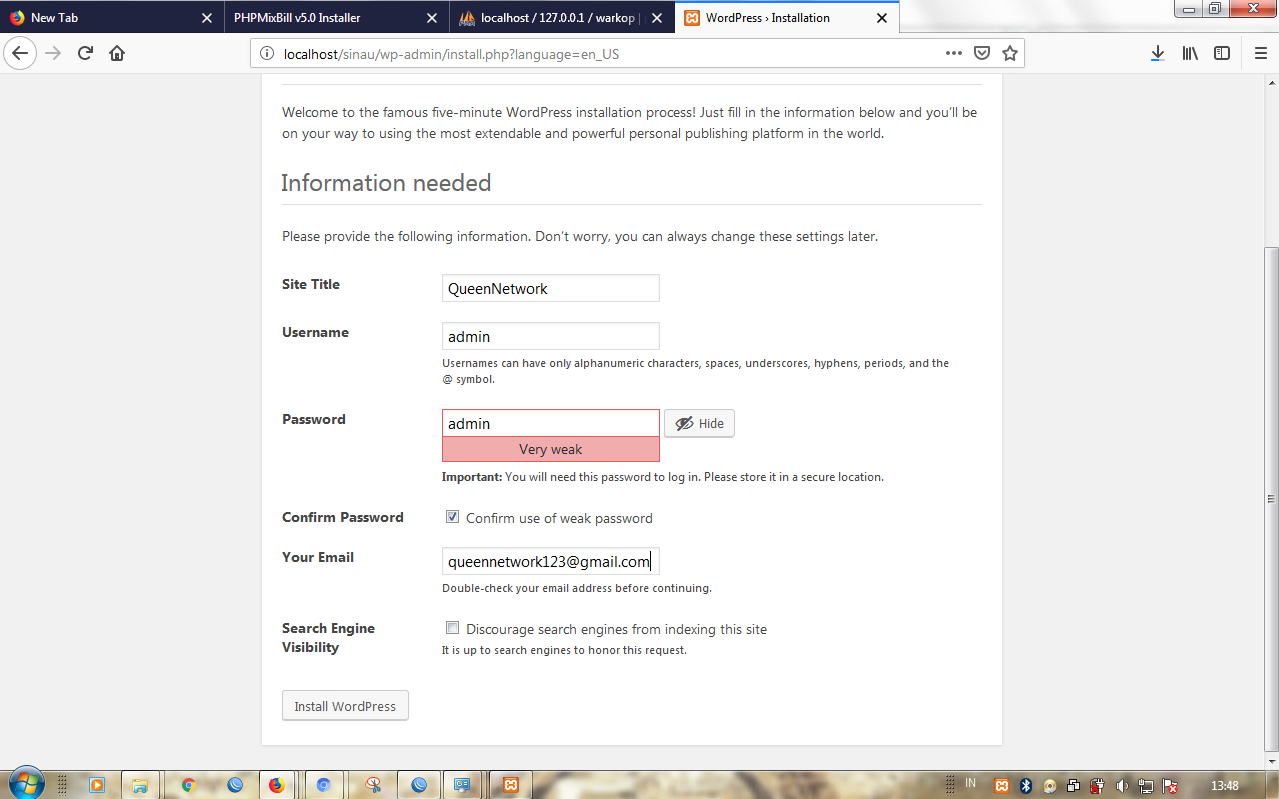Launch Windows Media Player from taskbar
Image resolution: width=1279 pixels, height=799 pixels.
[x=97, y=785]
